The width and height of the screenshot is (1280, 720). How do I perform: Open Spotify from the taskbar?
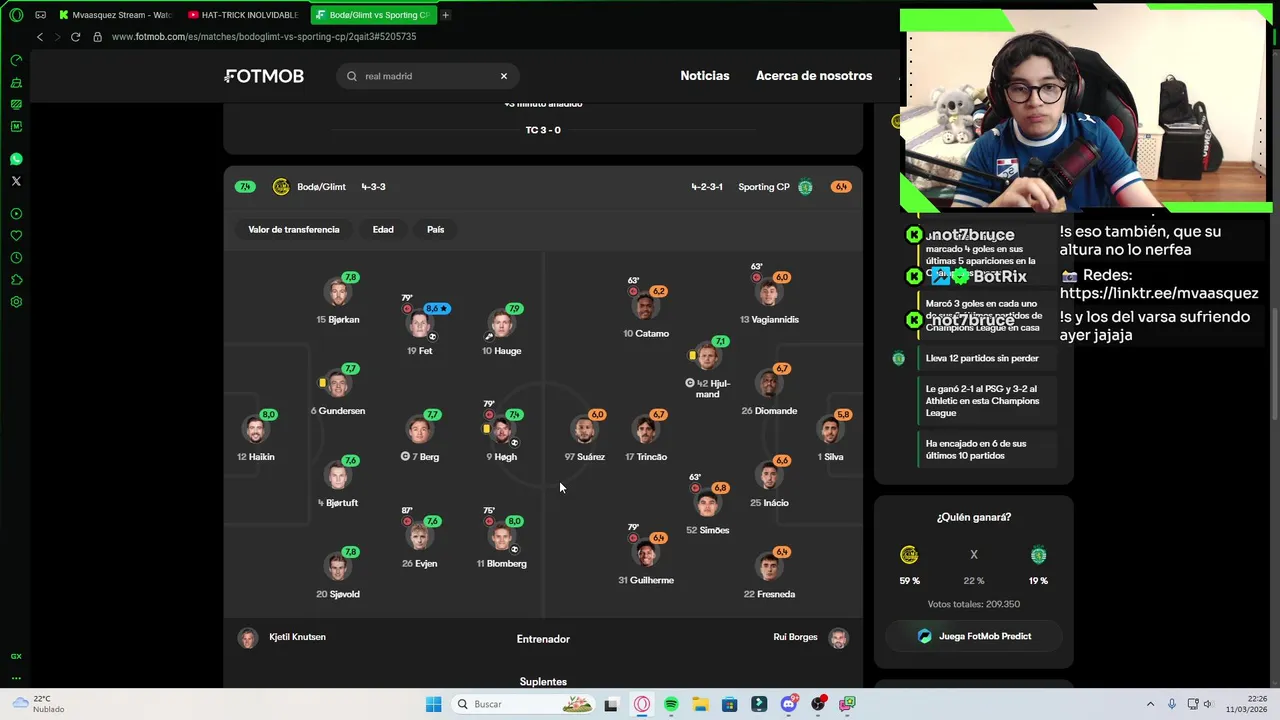coord(671,704)
